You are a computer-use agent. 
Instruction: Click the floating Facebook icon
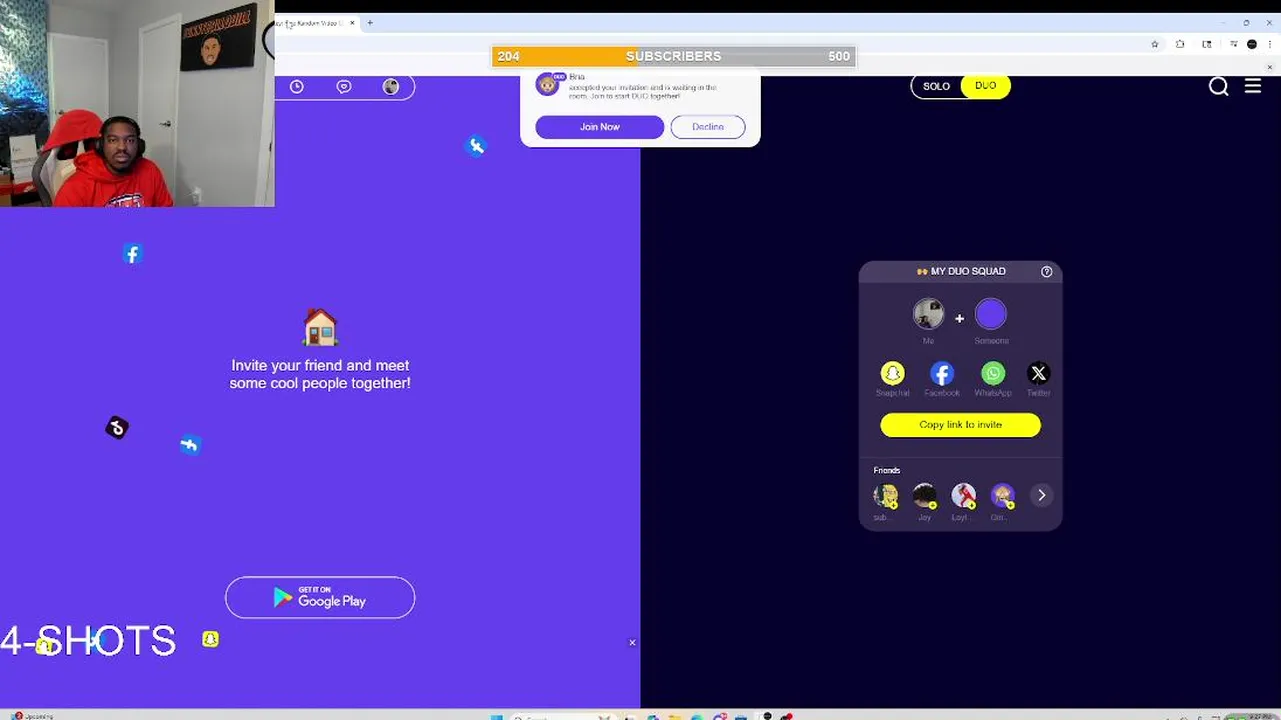click(x=132, y=254)
